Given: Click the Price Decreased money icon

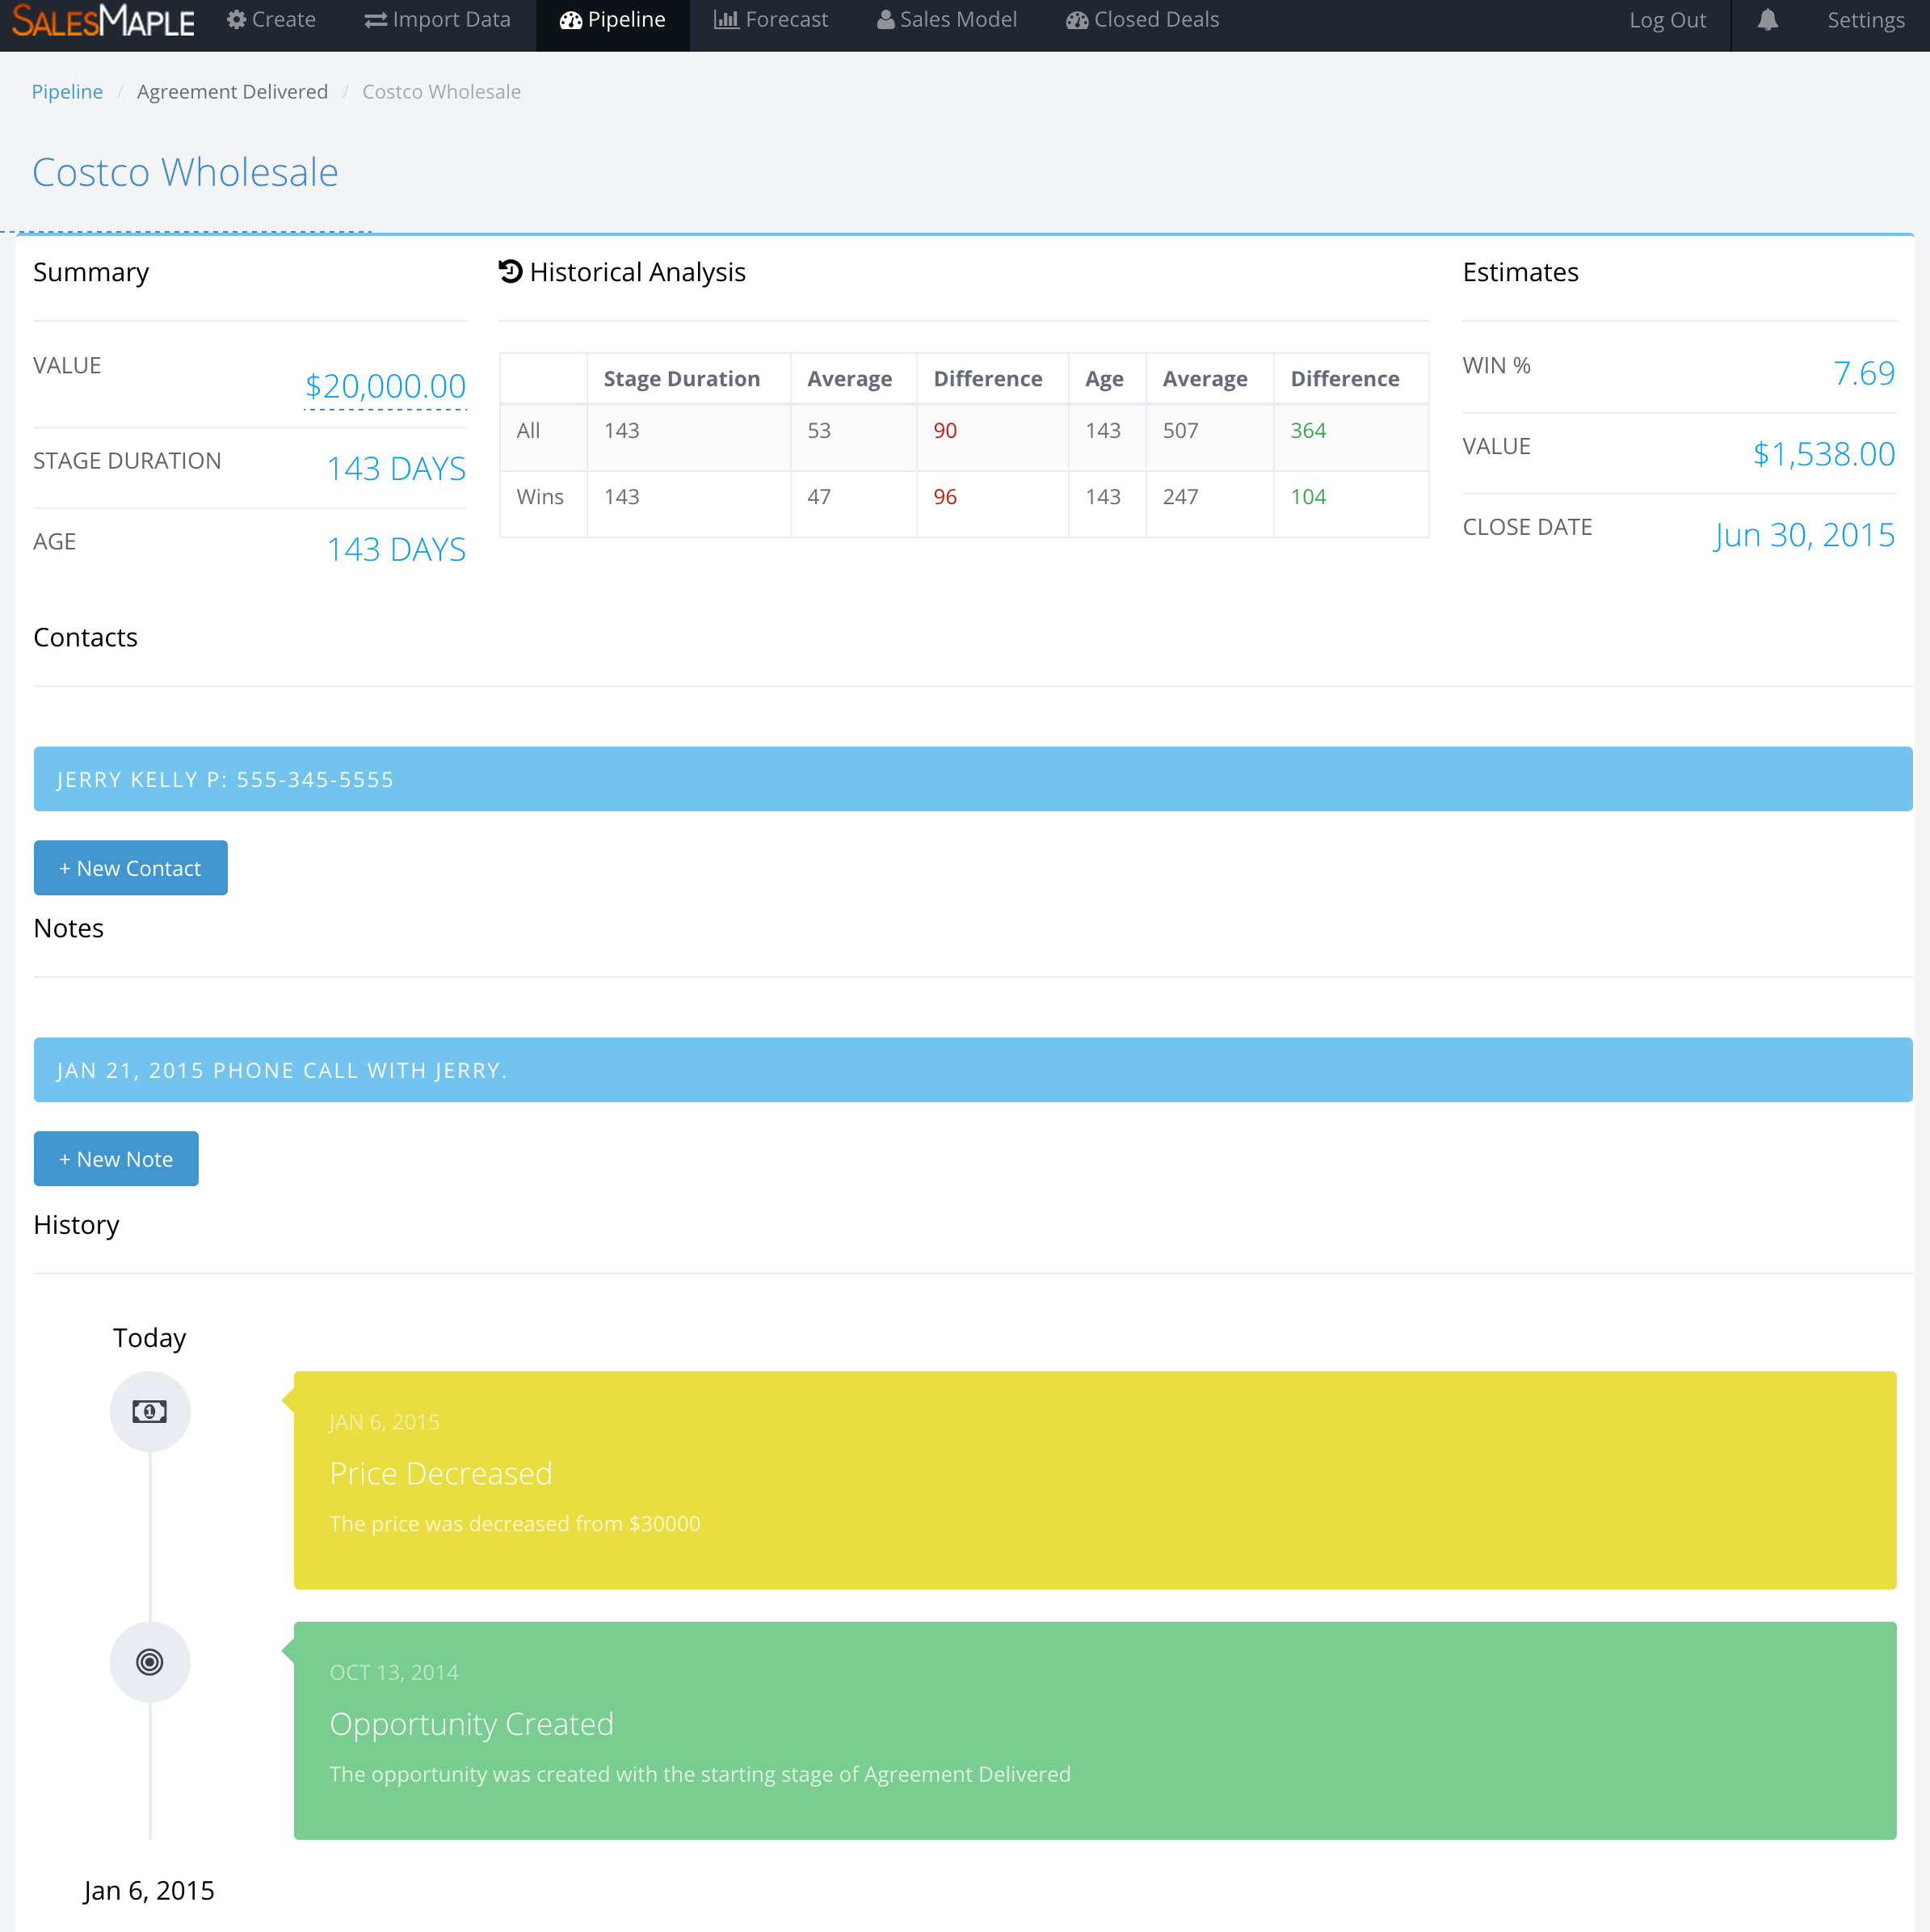Looking at the screenshot, I should [150, 1411].
